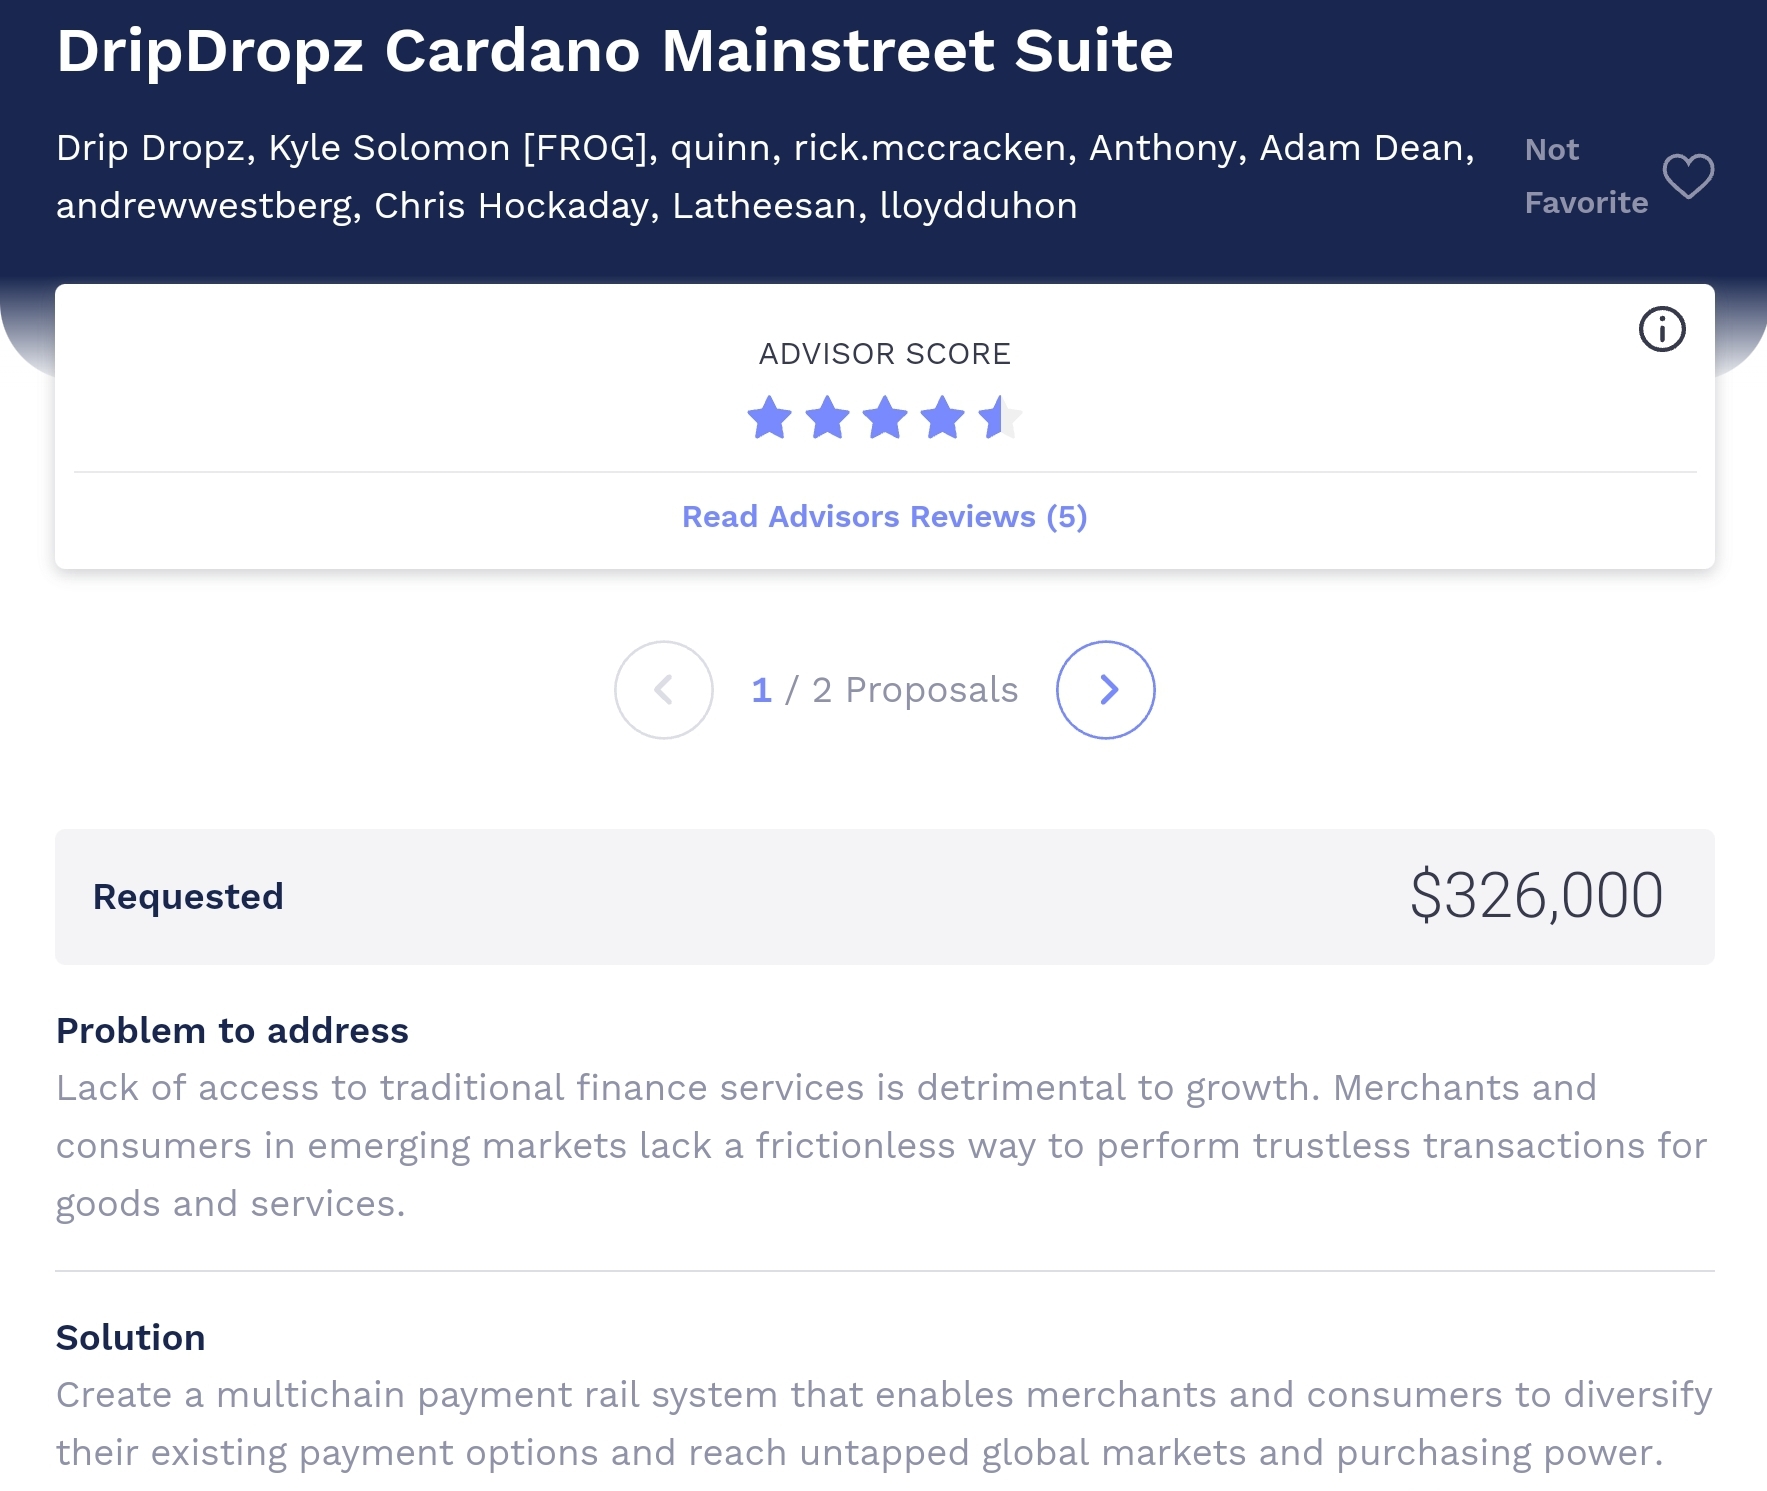Click the $326,000 requested amount

click(1536, 895)
